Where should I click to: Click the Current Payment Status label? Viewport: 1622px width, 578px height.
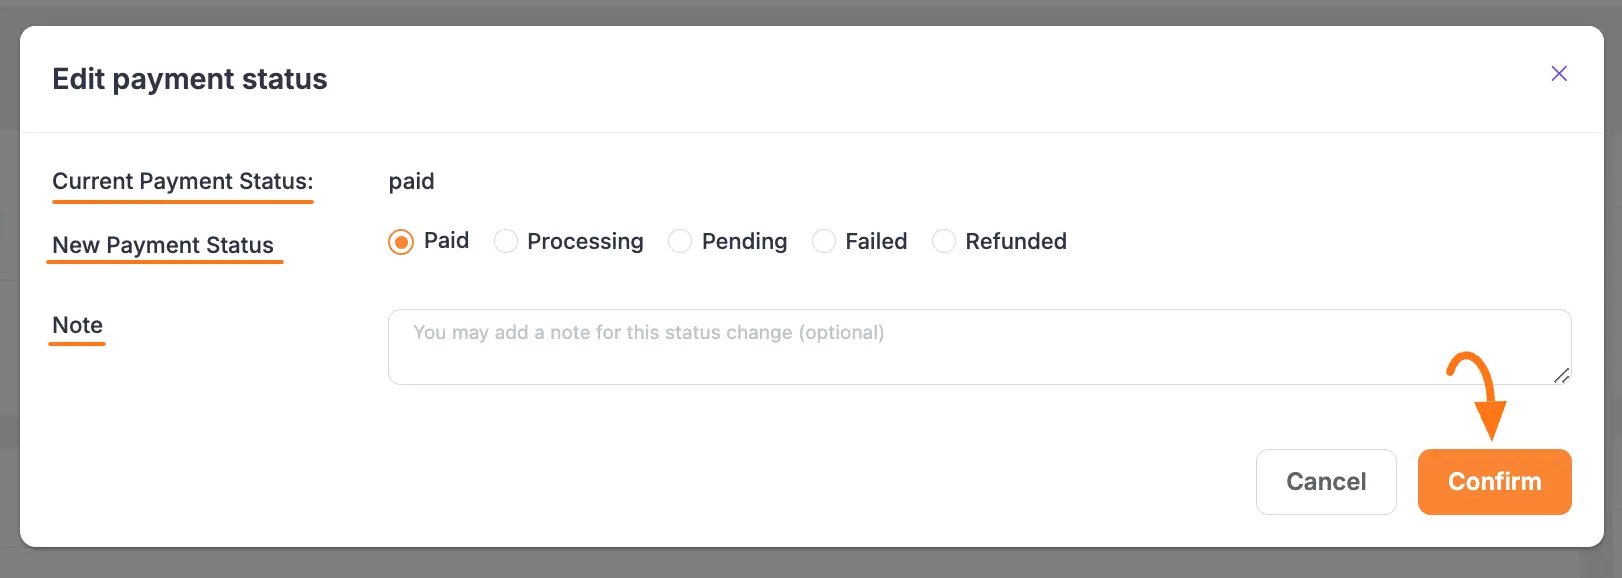point(182,181)
